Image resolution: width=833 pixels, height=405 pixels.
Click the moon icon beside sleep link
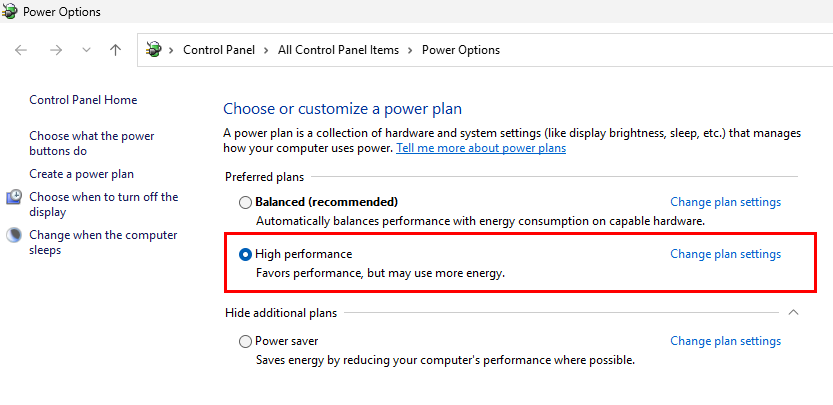click(x=14, y=235)
